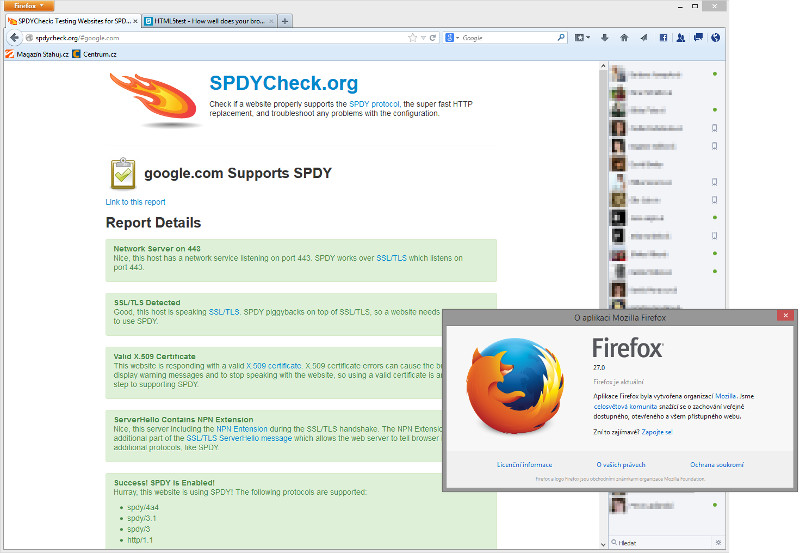Click the paper plane share icon

[643, 38]
